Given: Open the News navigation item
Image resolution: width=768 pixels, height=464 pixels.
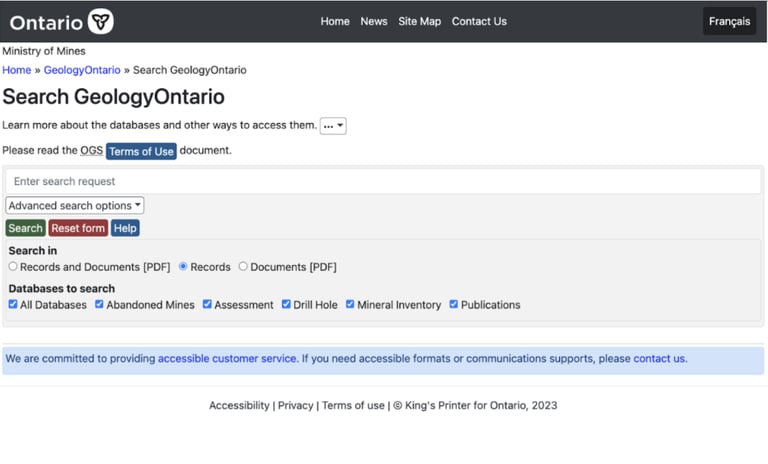Looking at the screenshot, I should 374,22.
